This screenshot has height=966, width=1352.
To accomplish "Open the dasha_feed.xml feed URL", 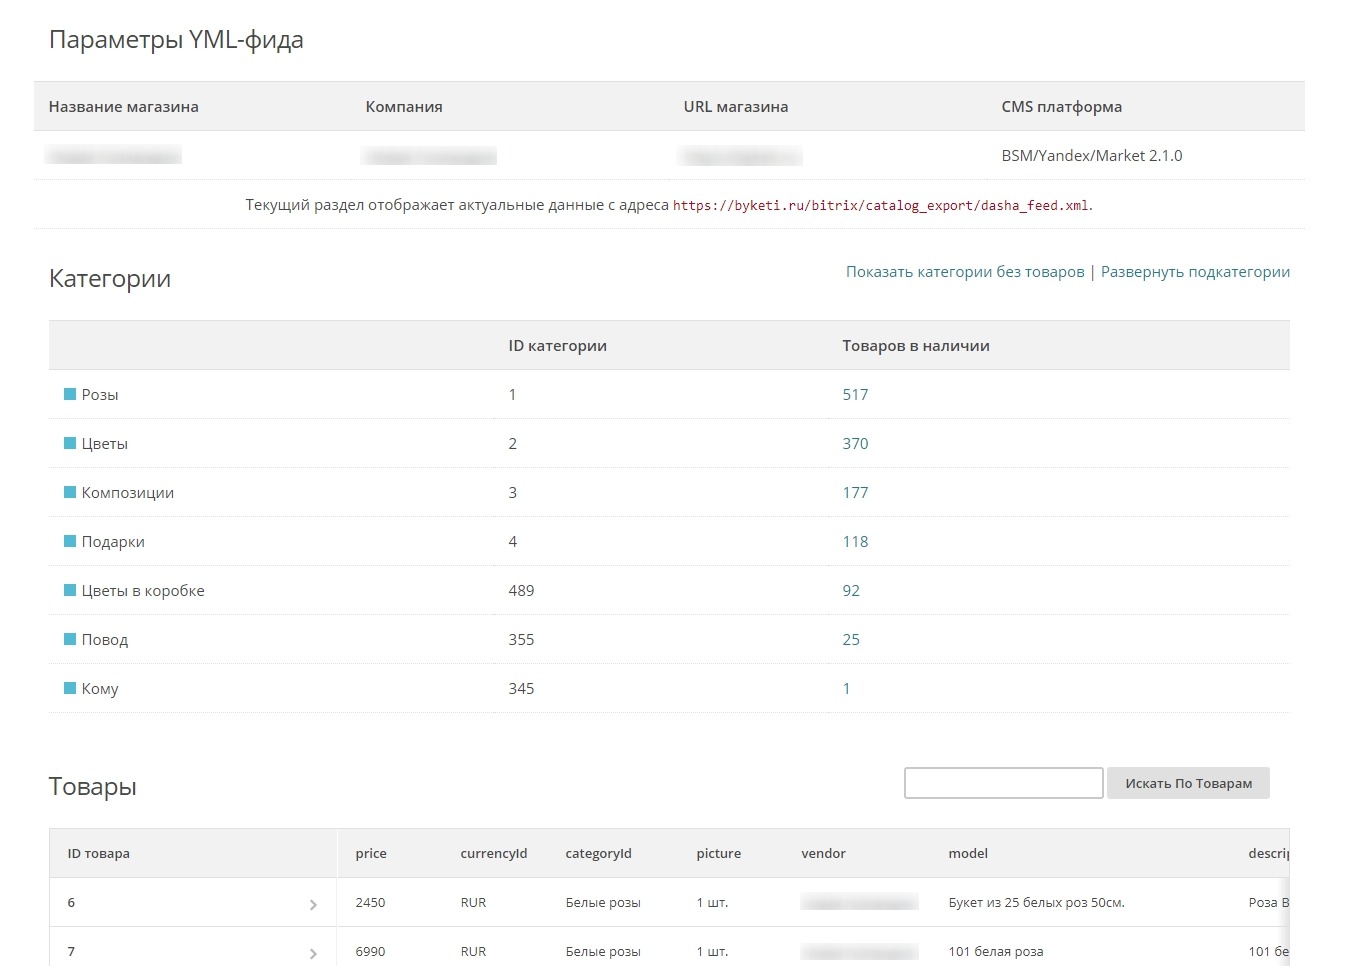I will click(881, 206).
